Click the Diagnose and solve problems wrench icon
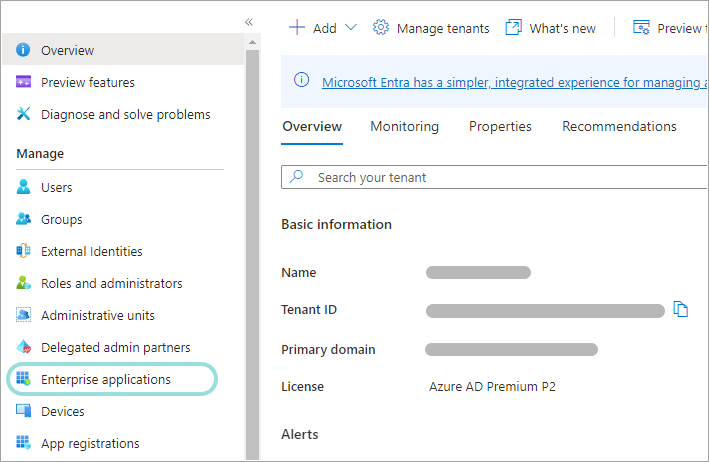Image resolution: width=709 pixels, height=462 pixels. [23, 114]
